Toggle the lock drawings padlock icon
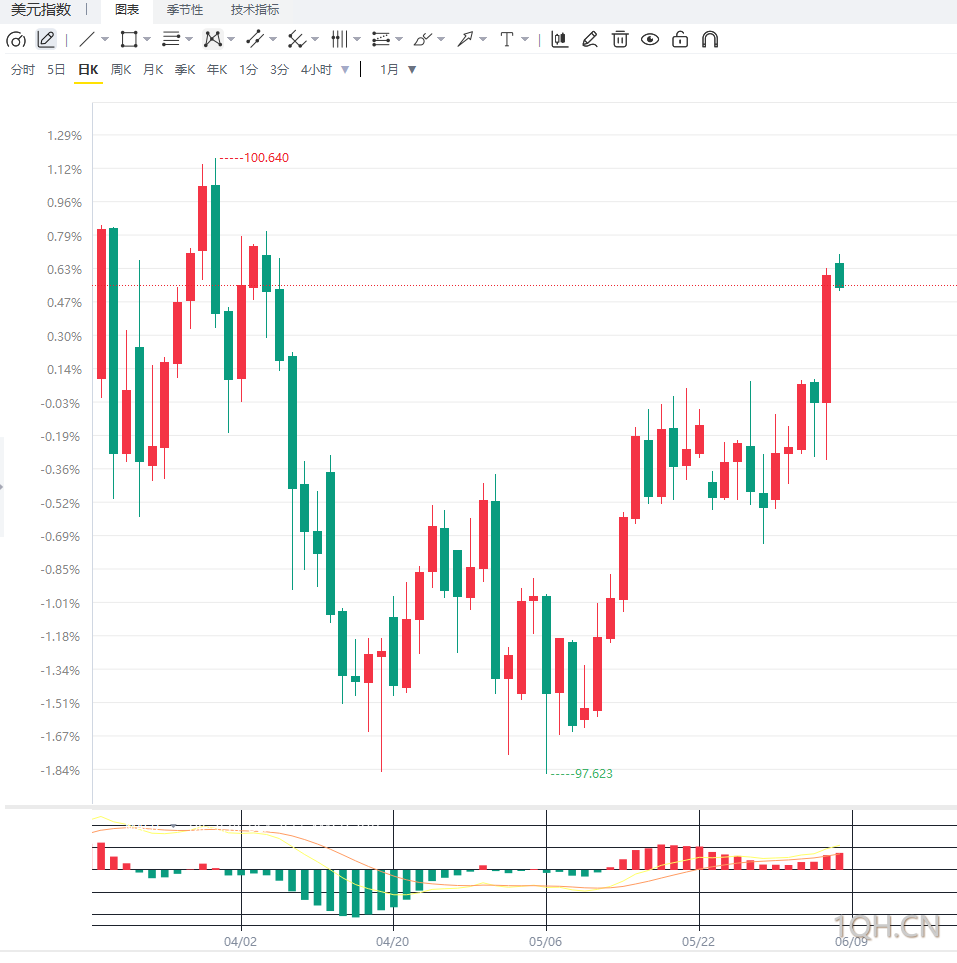Image resolution: width=957 pixels, height=963 pixels. tap(680, 39)
